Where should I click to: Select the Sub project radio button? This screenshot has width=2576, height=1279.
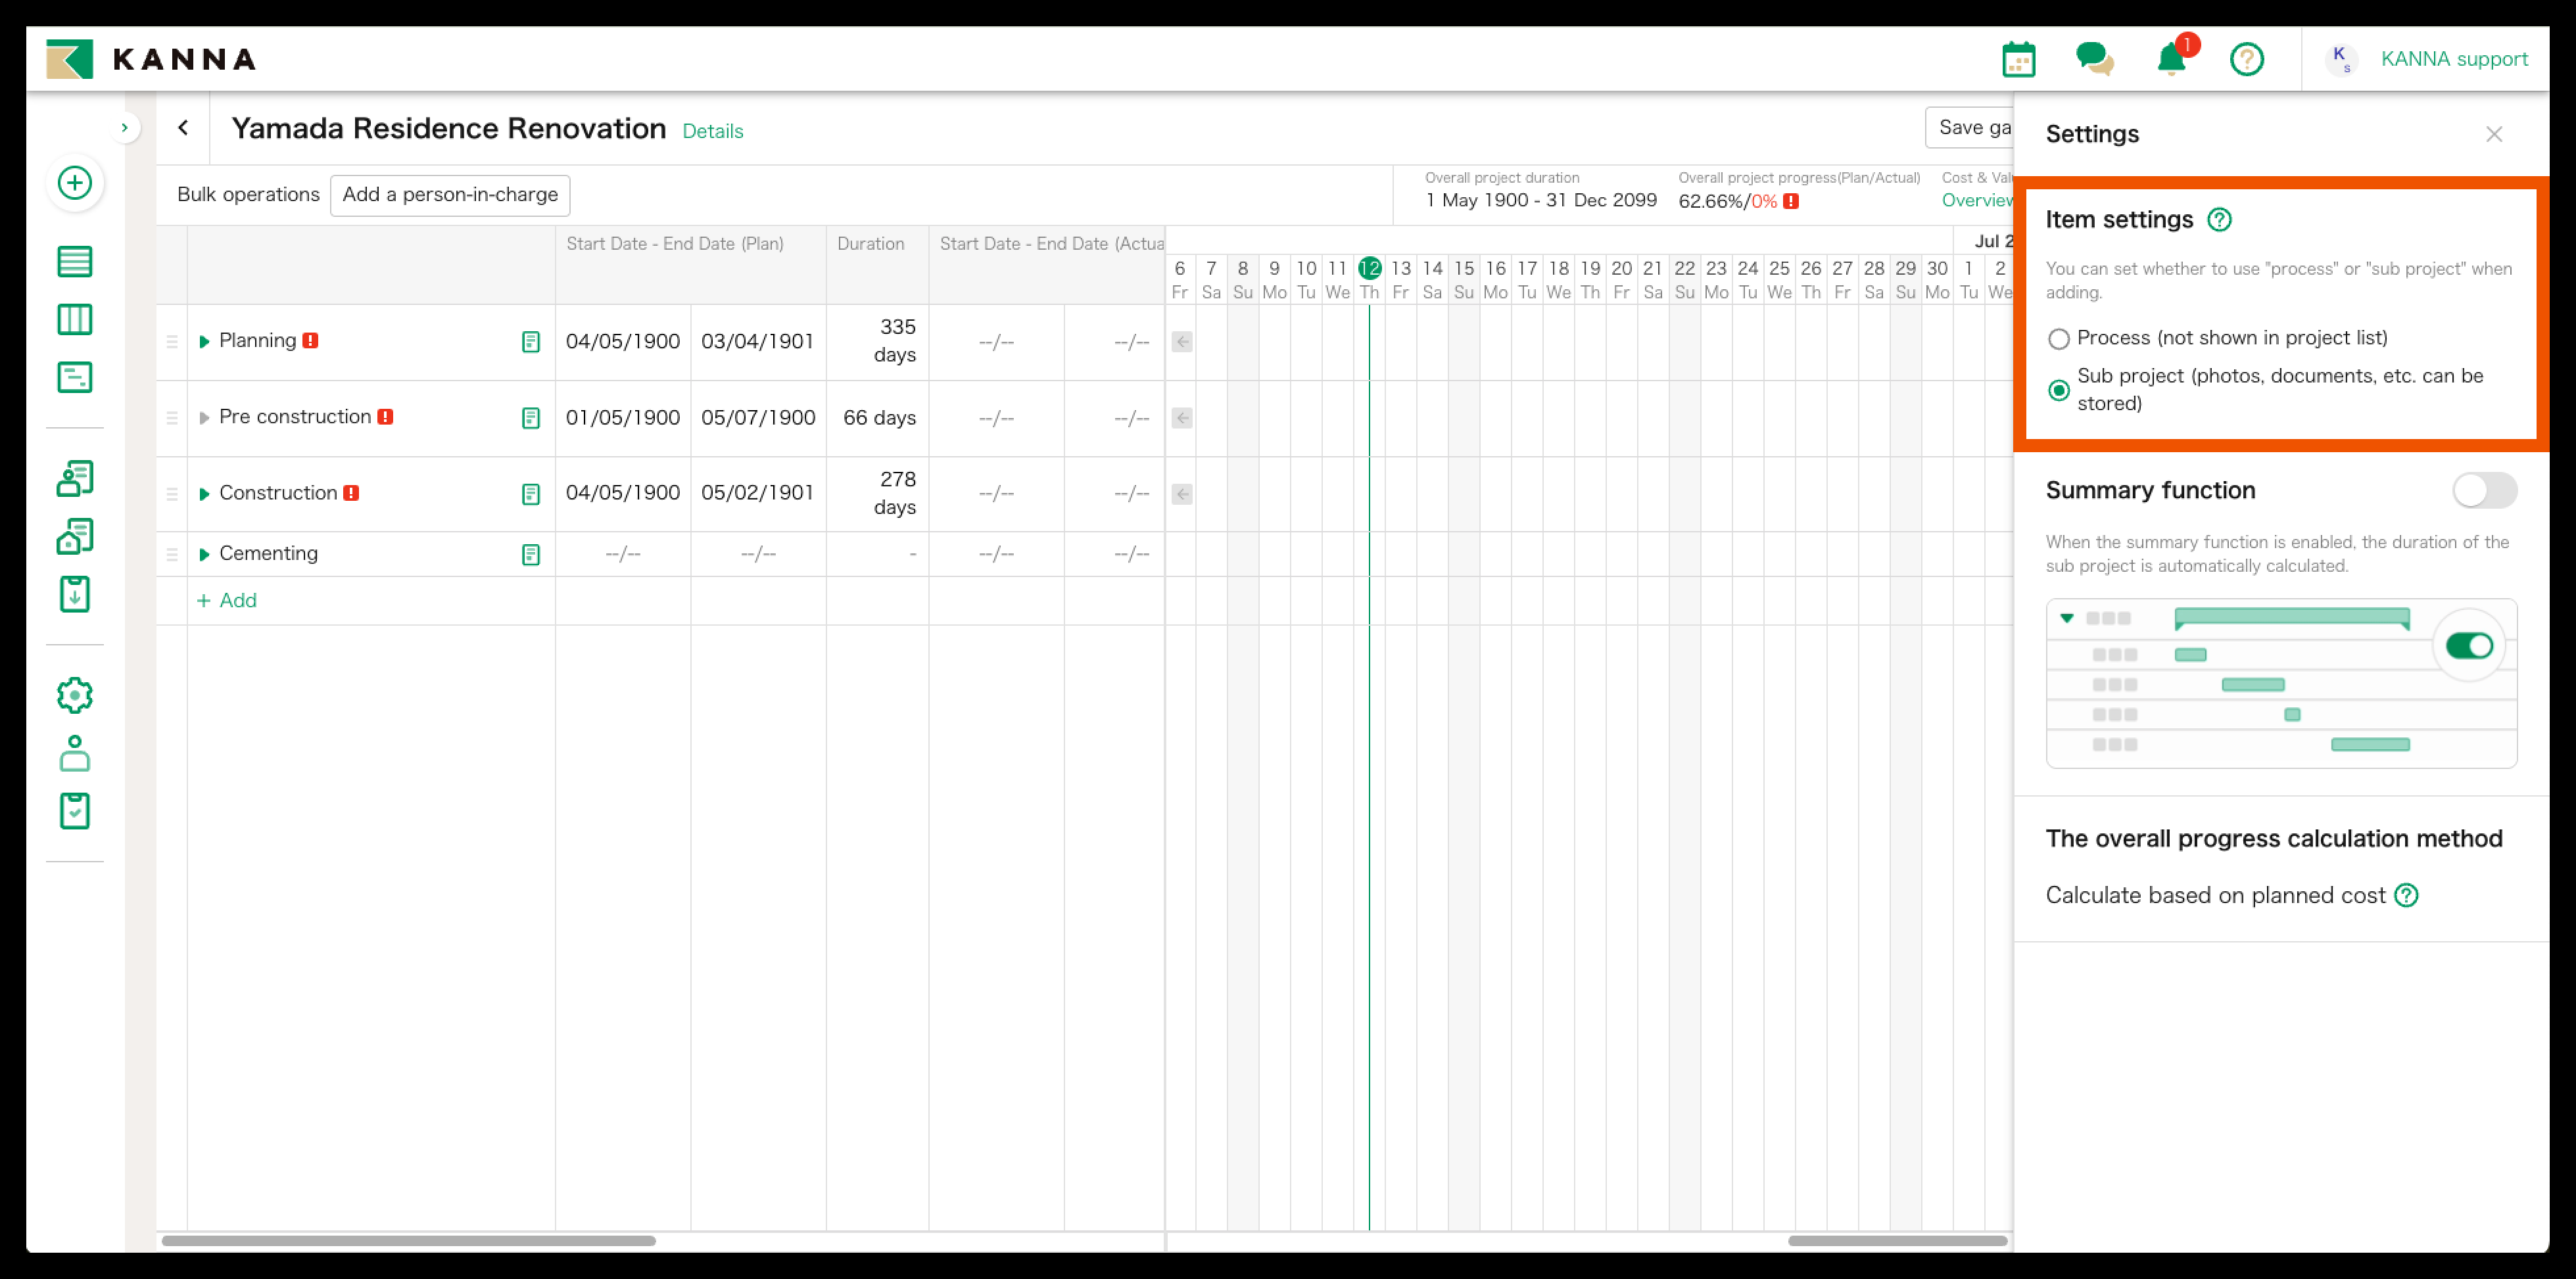[x=2059, y=390]
